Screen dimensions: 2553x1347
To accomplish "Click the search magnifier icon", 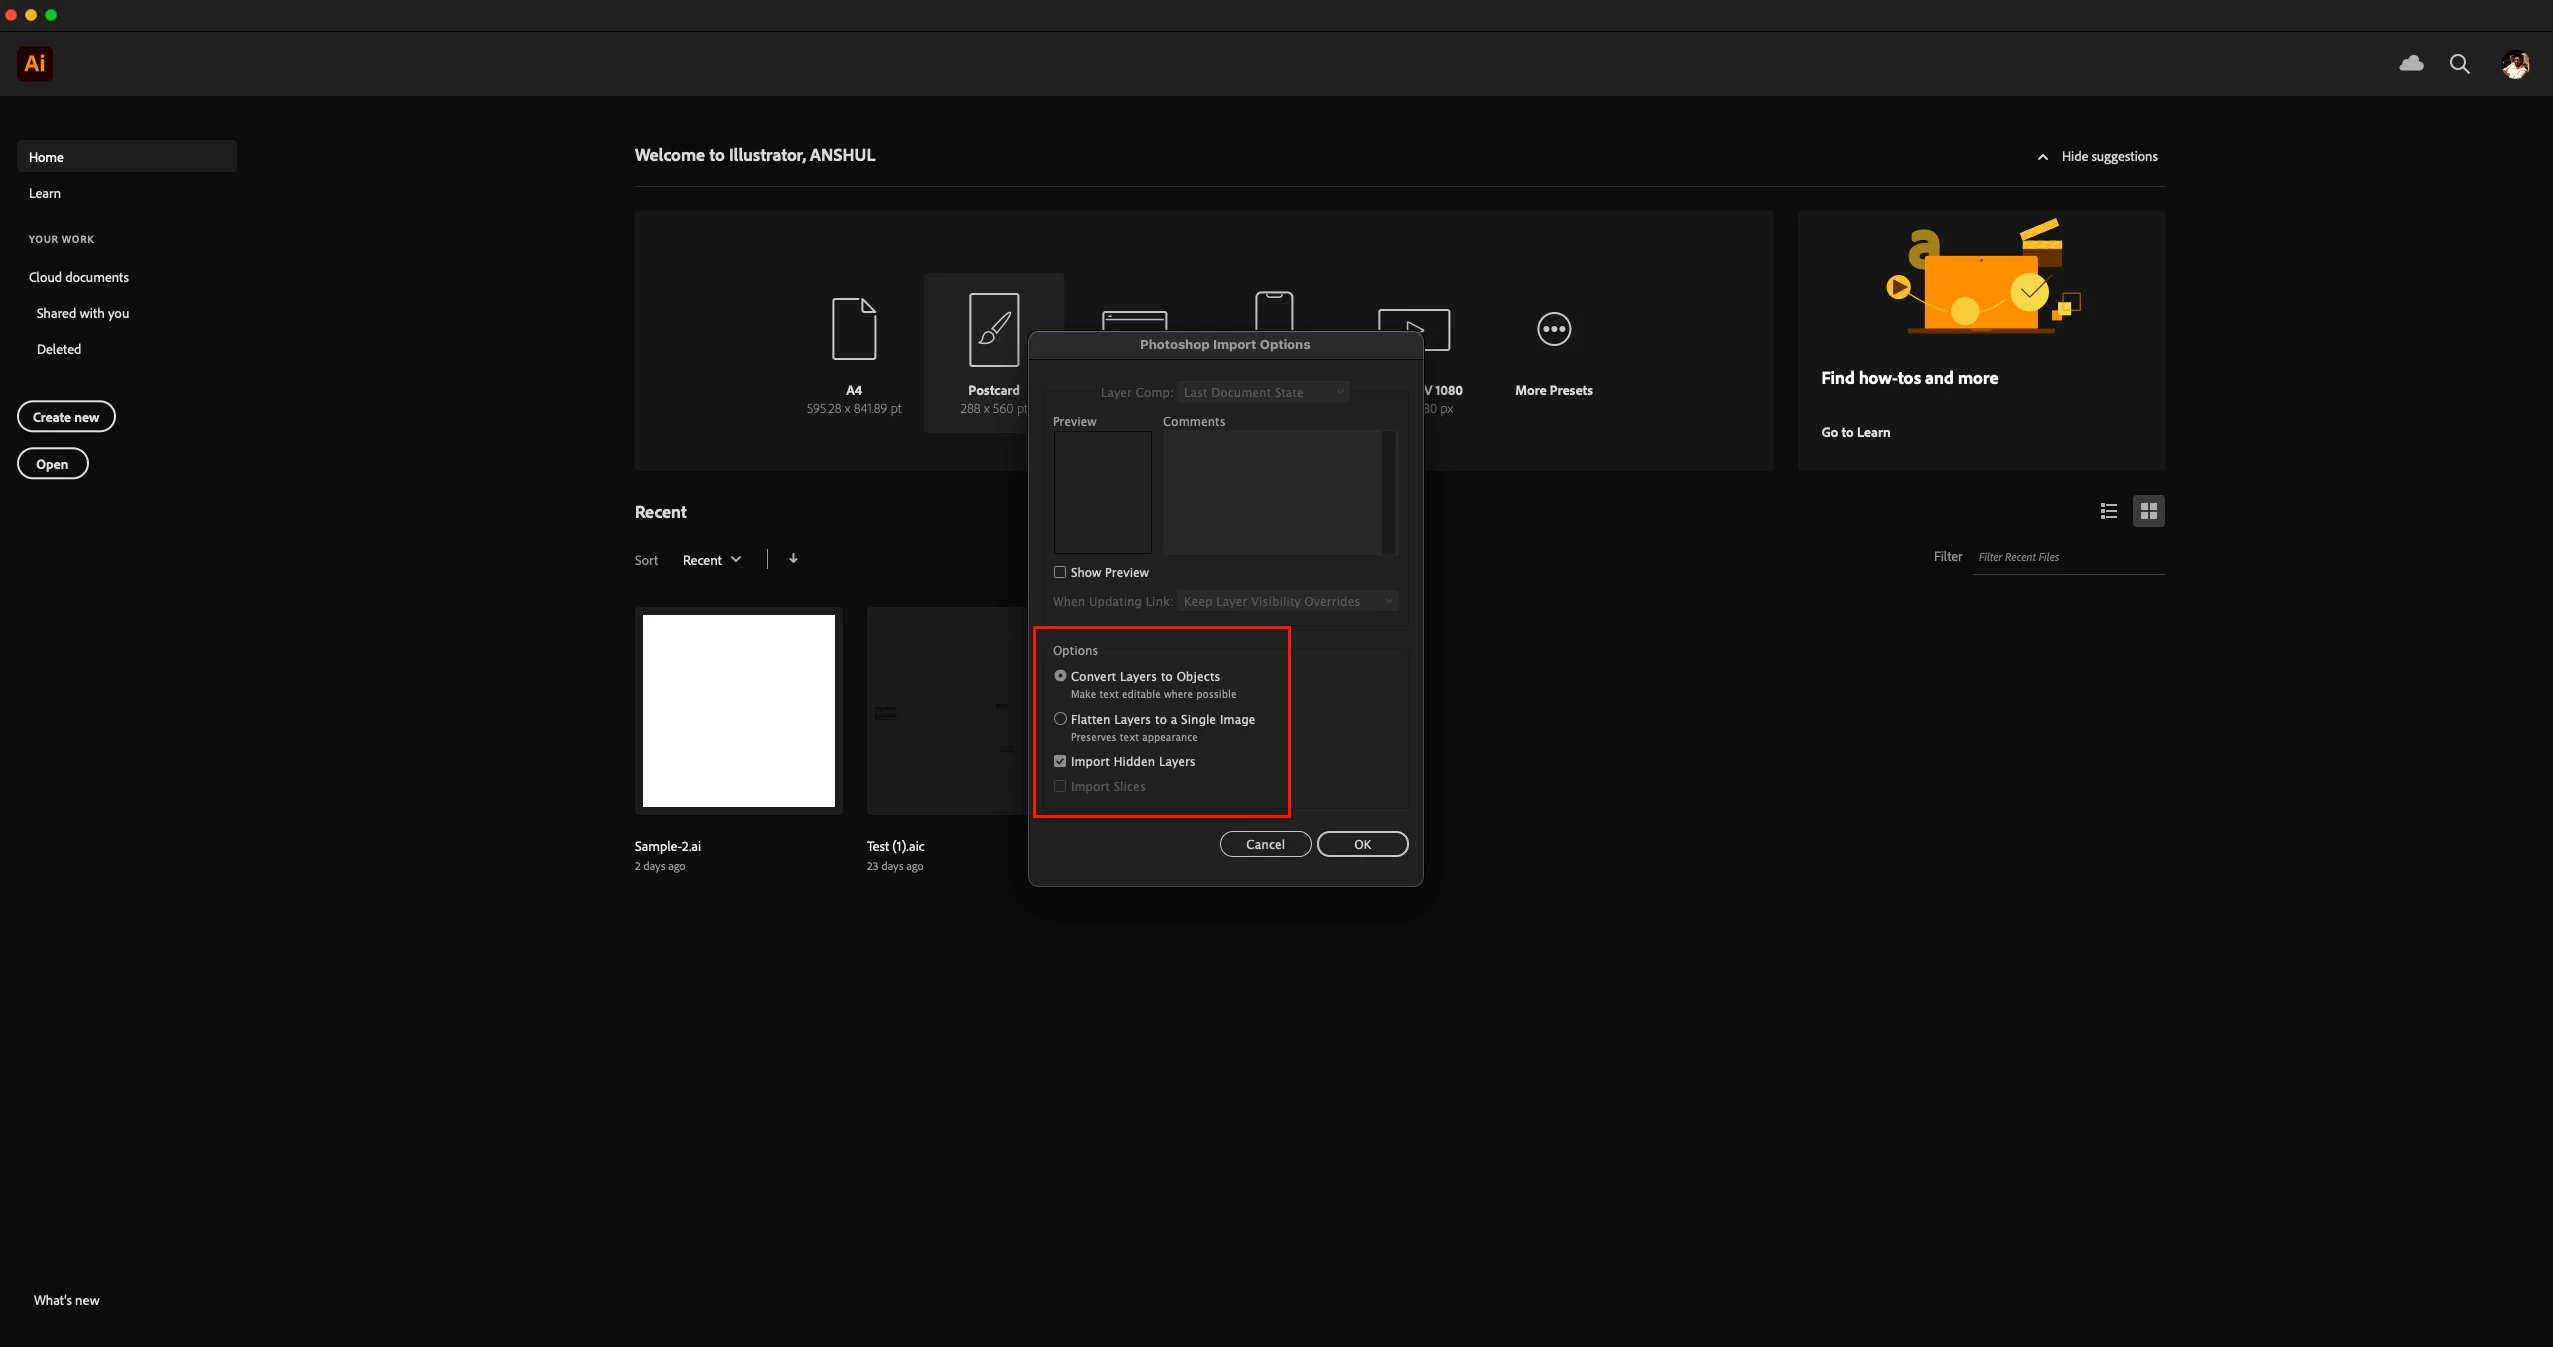I will pos(2459,64).
